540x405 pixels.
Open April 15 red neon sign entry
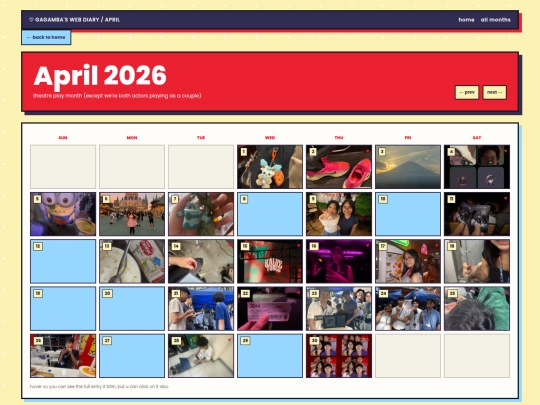270,261
